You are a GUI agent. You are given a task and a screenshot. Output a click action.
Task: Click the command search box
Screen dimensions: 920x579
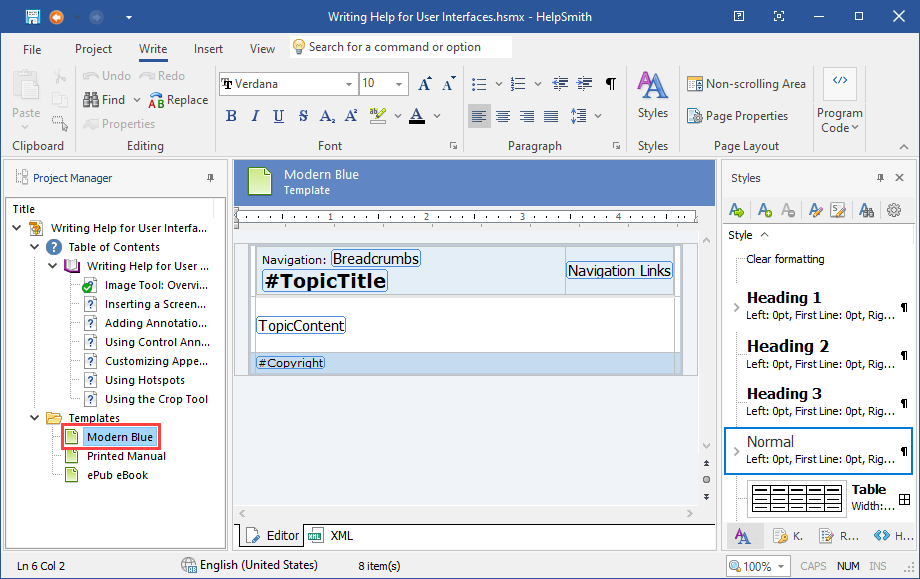(400, 47)
